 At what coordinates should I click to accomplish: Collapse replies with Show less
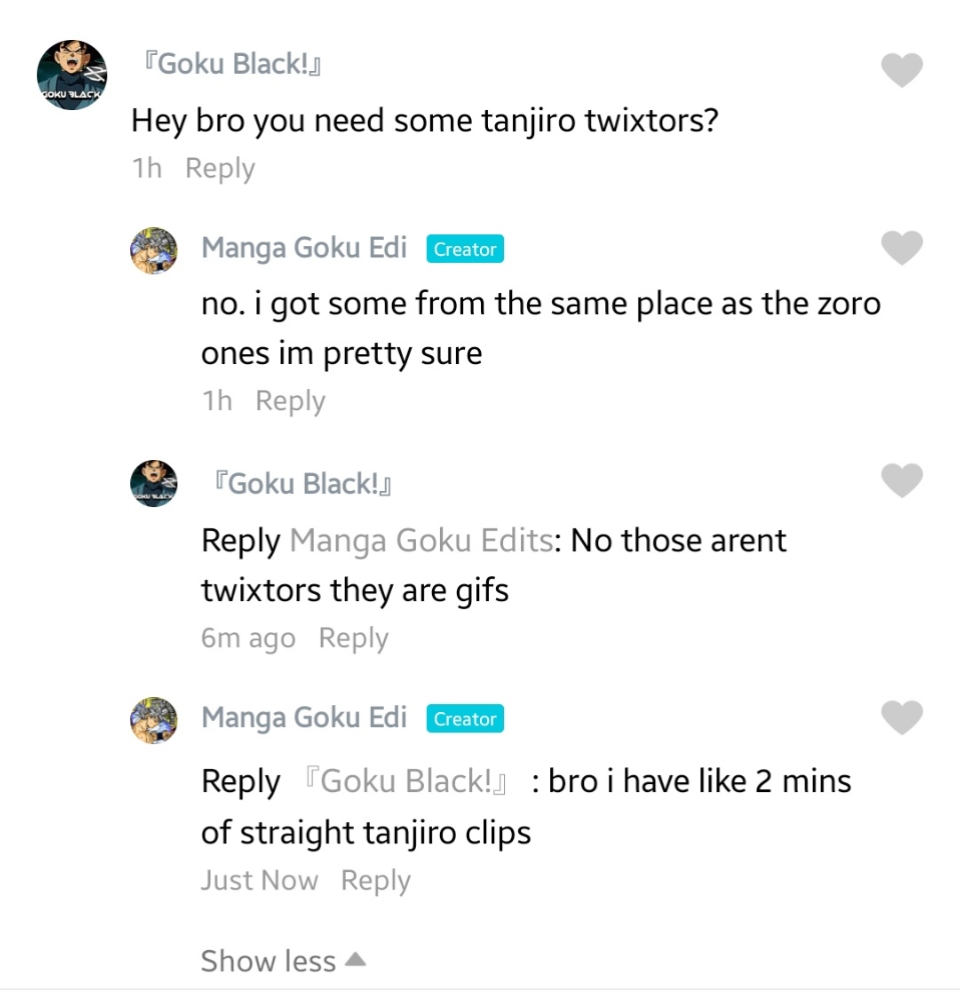(x=283, y=961)
